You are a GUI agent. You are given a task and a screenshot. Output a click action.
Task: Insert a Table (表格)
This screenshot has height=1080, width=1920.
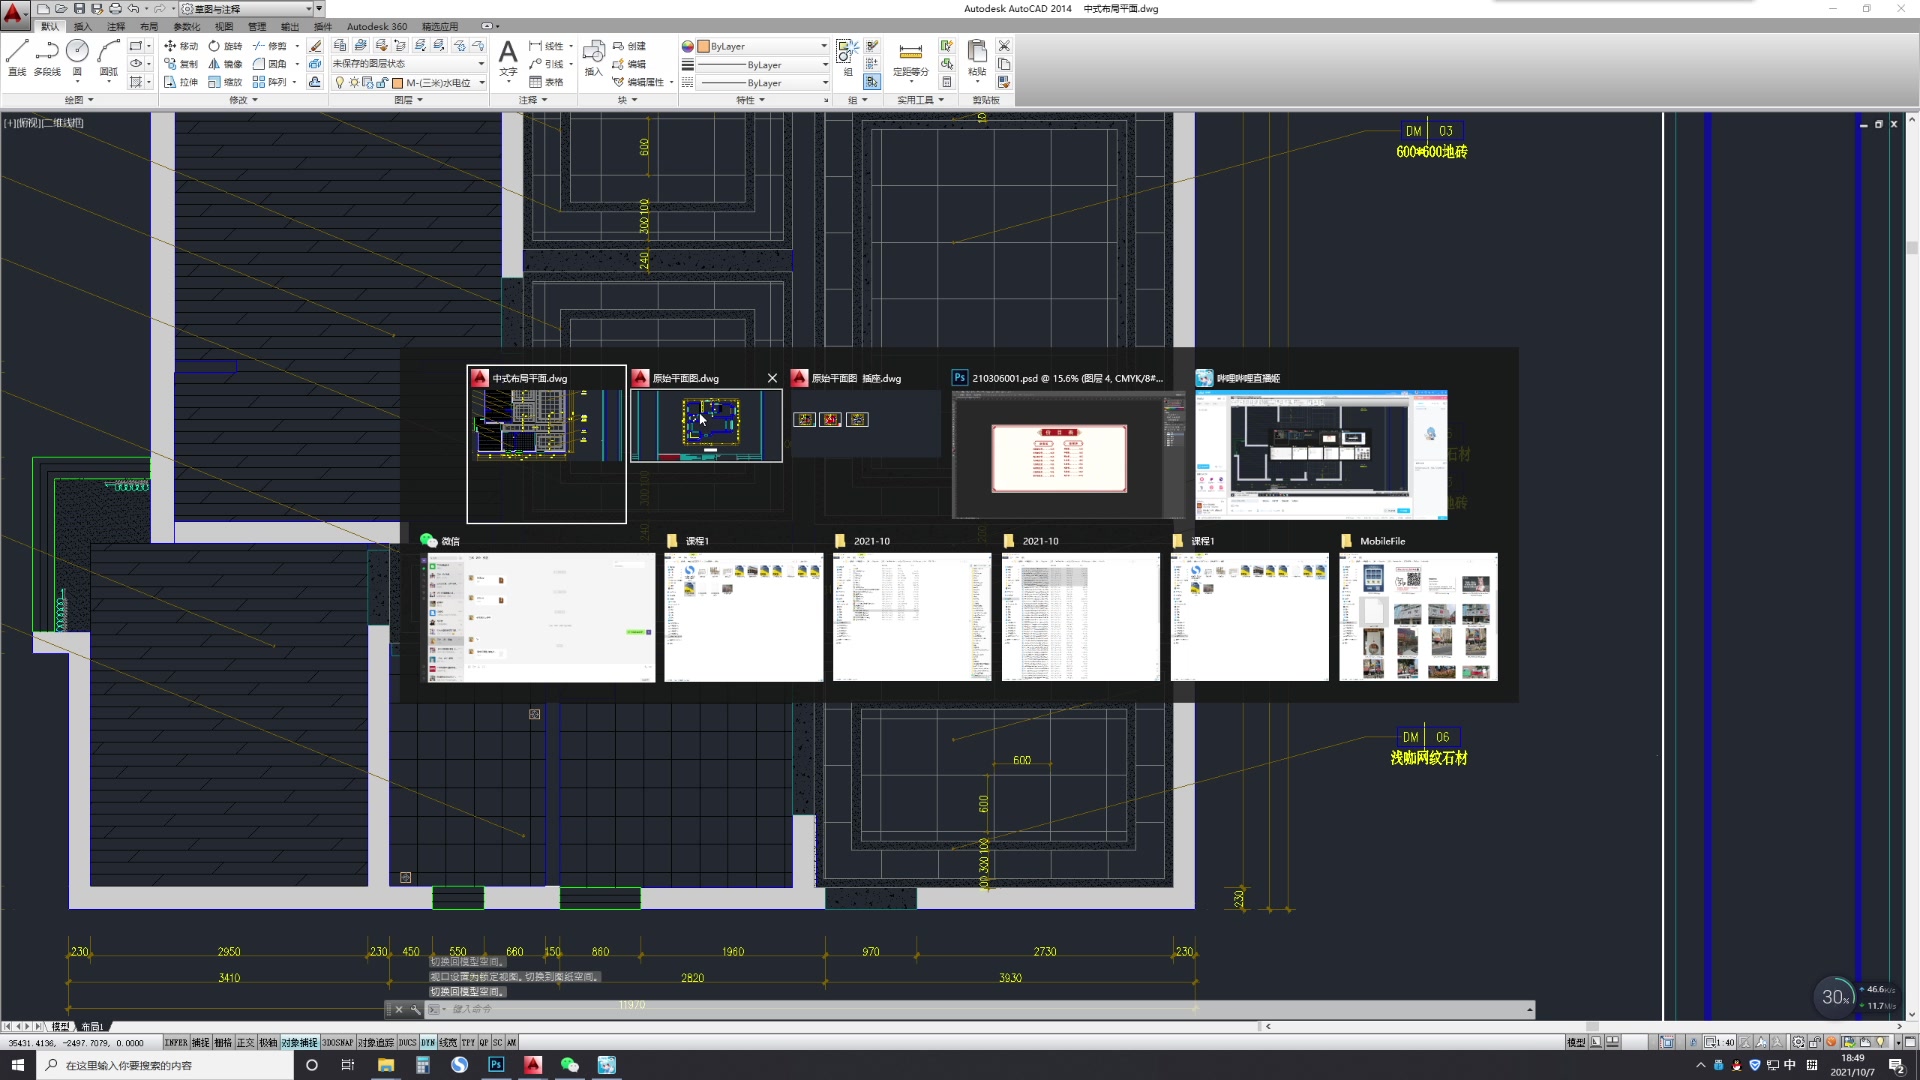[x=547, y=82]
